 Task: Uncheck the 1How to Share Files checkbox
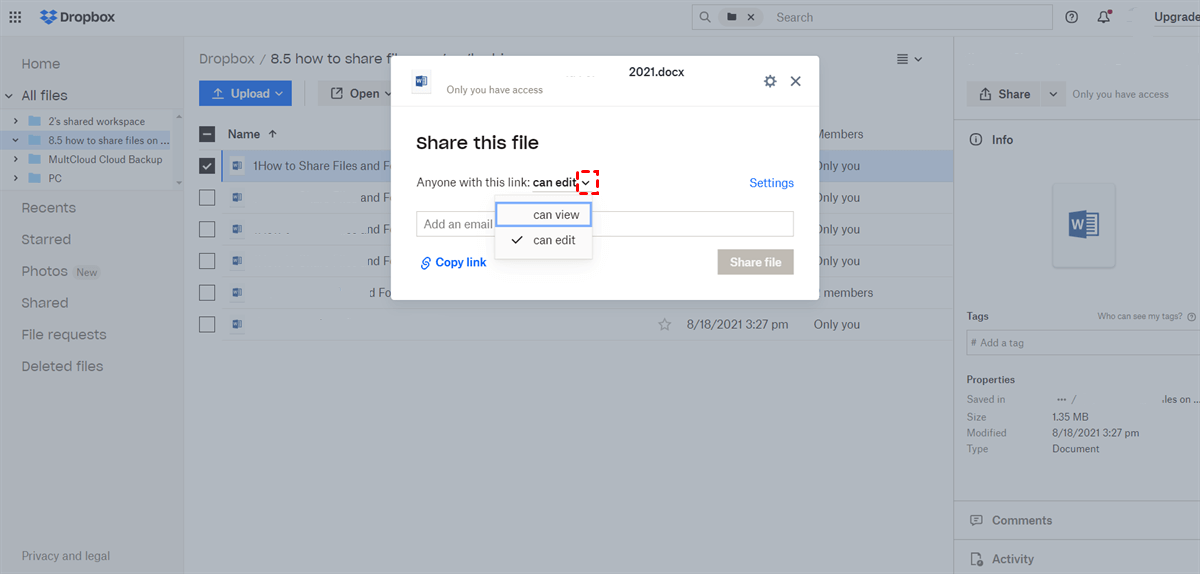click(x=207, y=166)
